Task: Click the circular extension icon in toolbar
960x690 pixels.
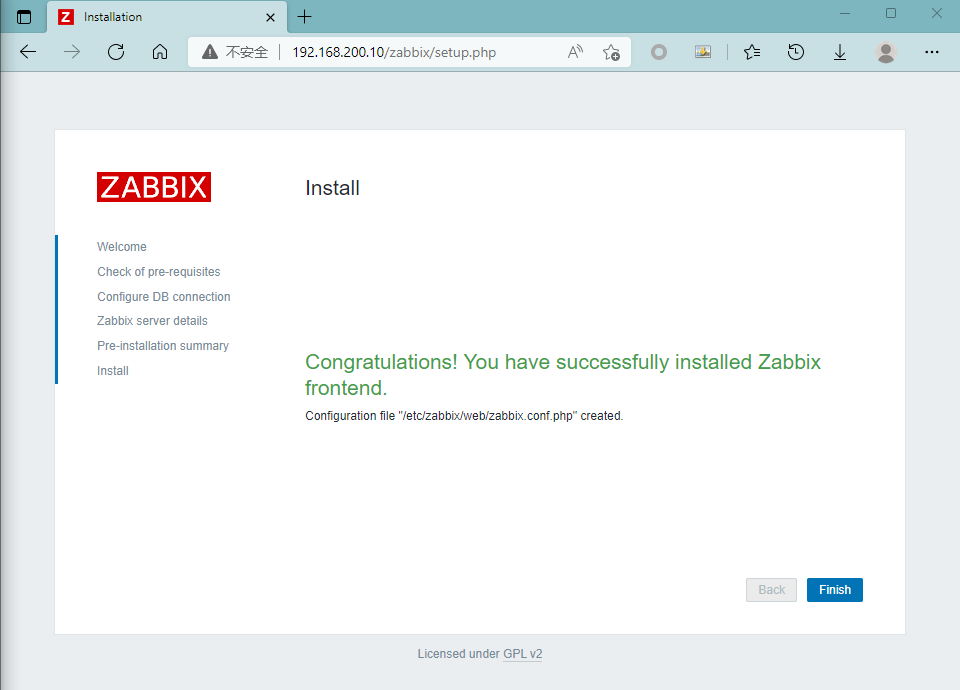Action: (x=659, y=52)
